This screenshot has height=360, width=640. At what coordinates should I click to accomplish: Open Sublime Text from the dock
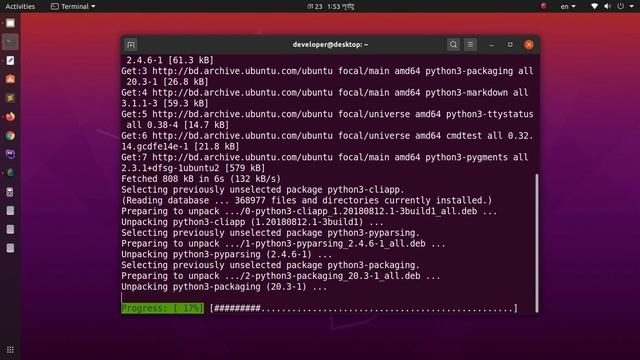point(10,98)
